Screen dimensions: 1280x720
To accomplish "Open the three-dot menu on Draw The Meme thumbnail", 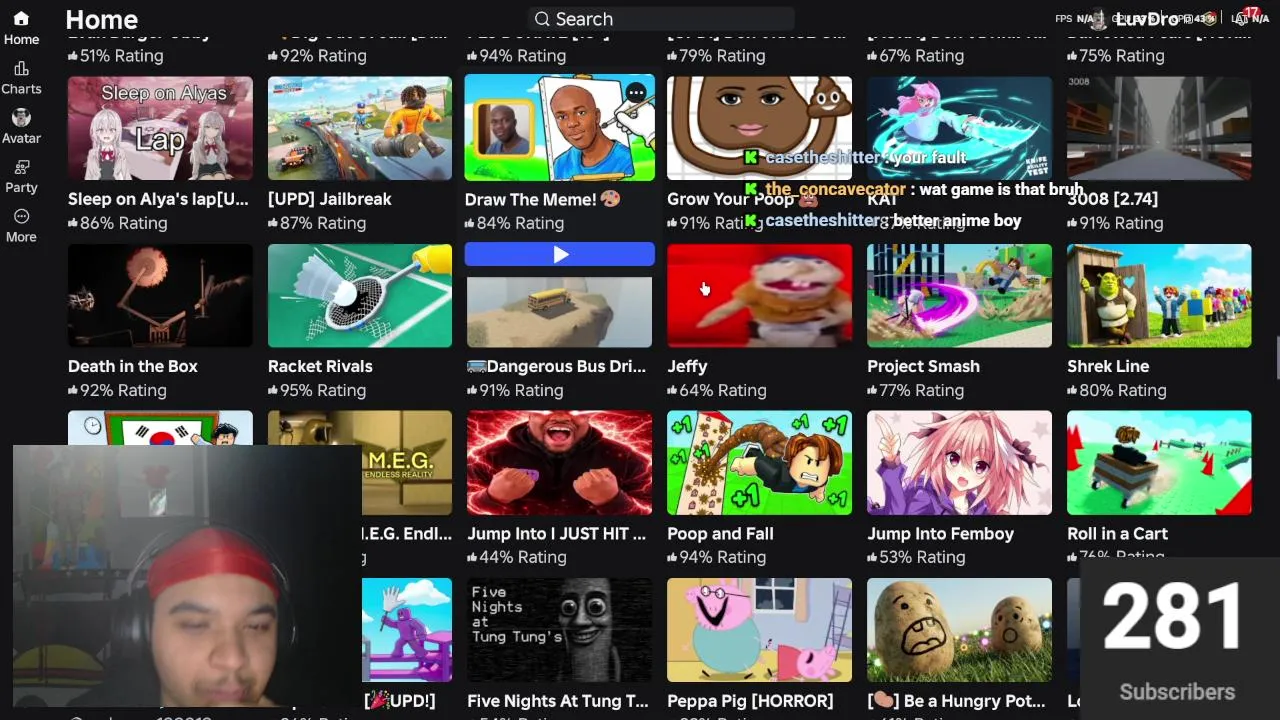I will pos(636,93).
